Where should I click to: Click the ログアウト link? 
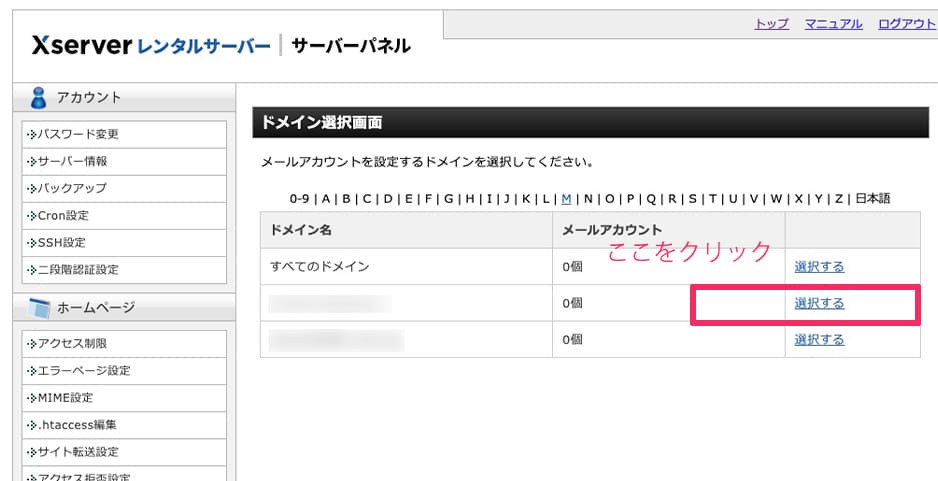coord(907,24)
